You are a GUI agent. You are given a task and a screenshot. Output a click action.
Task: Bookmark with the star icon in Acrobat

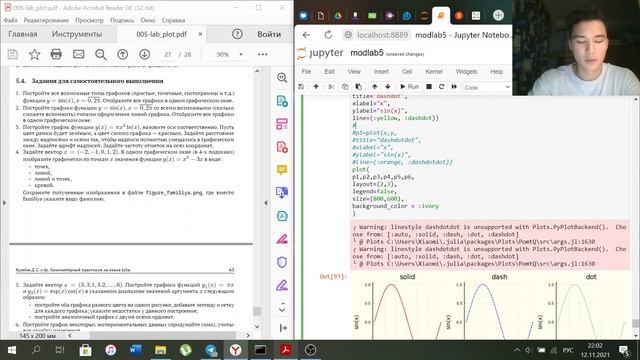pos(35,54)
